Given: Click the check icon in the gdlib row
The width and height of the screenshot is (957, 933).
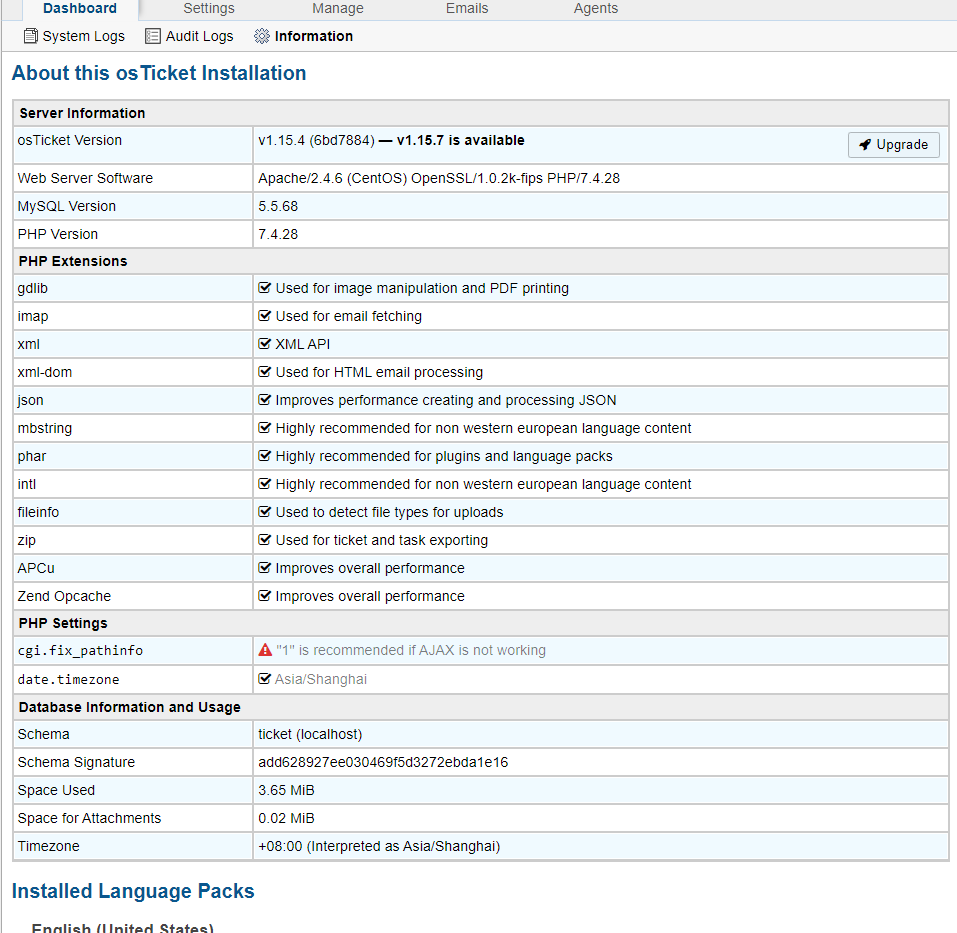Looking at the screenshot, I should click(x=264, y=288).
